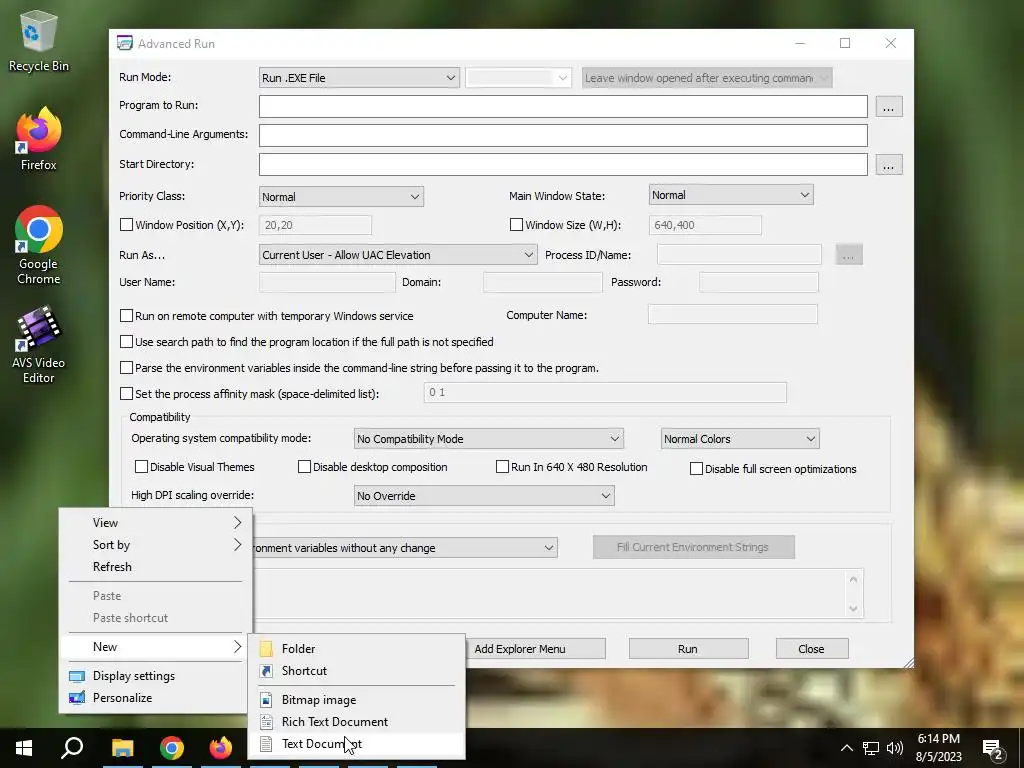Launch Chrome from the taskbar

point(172,748)
